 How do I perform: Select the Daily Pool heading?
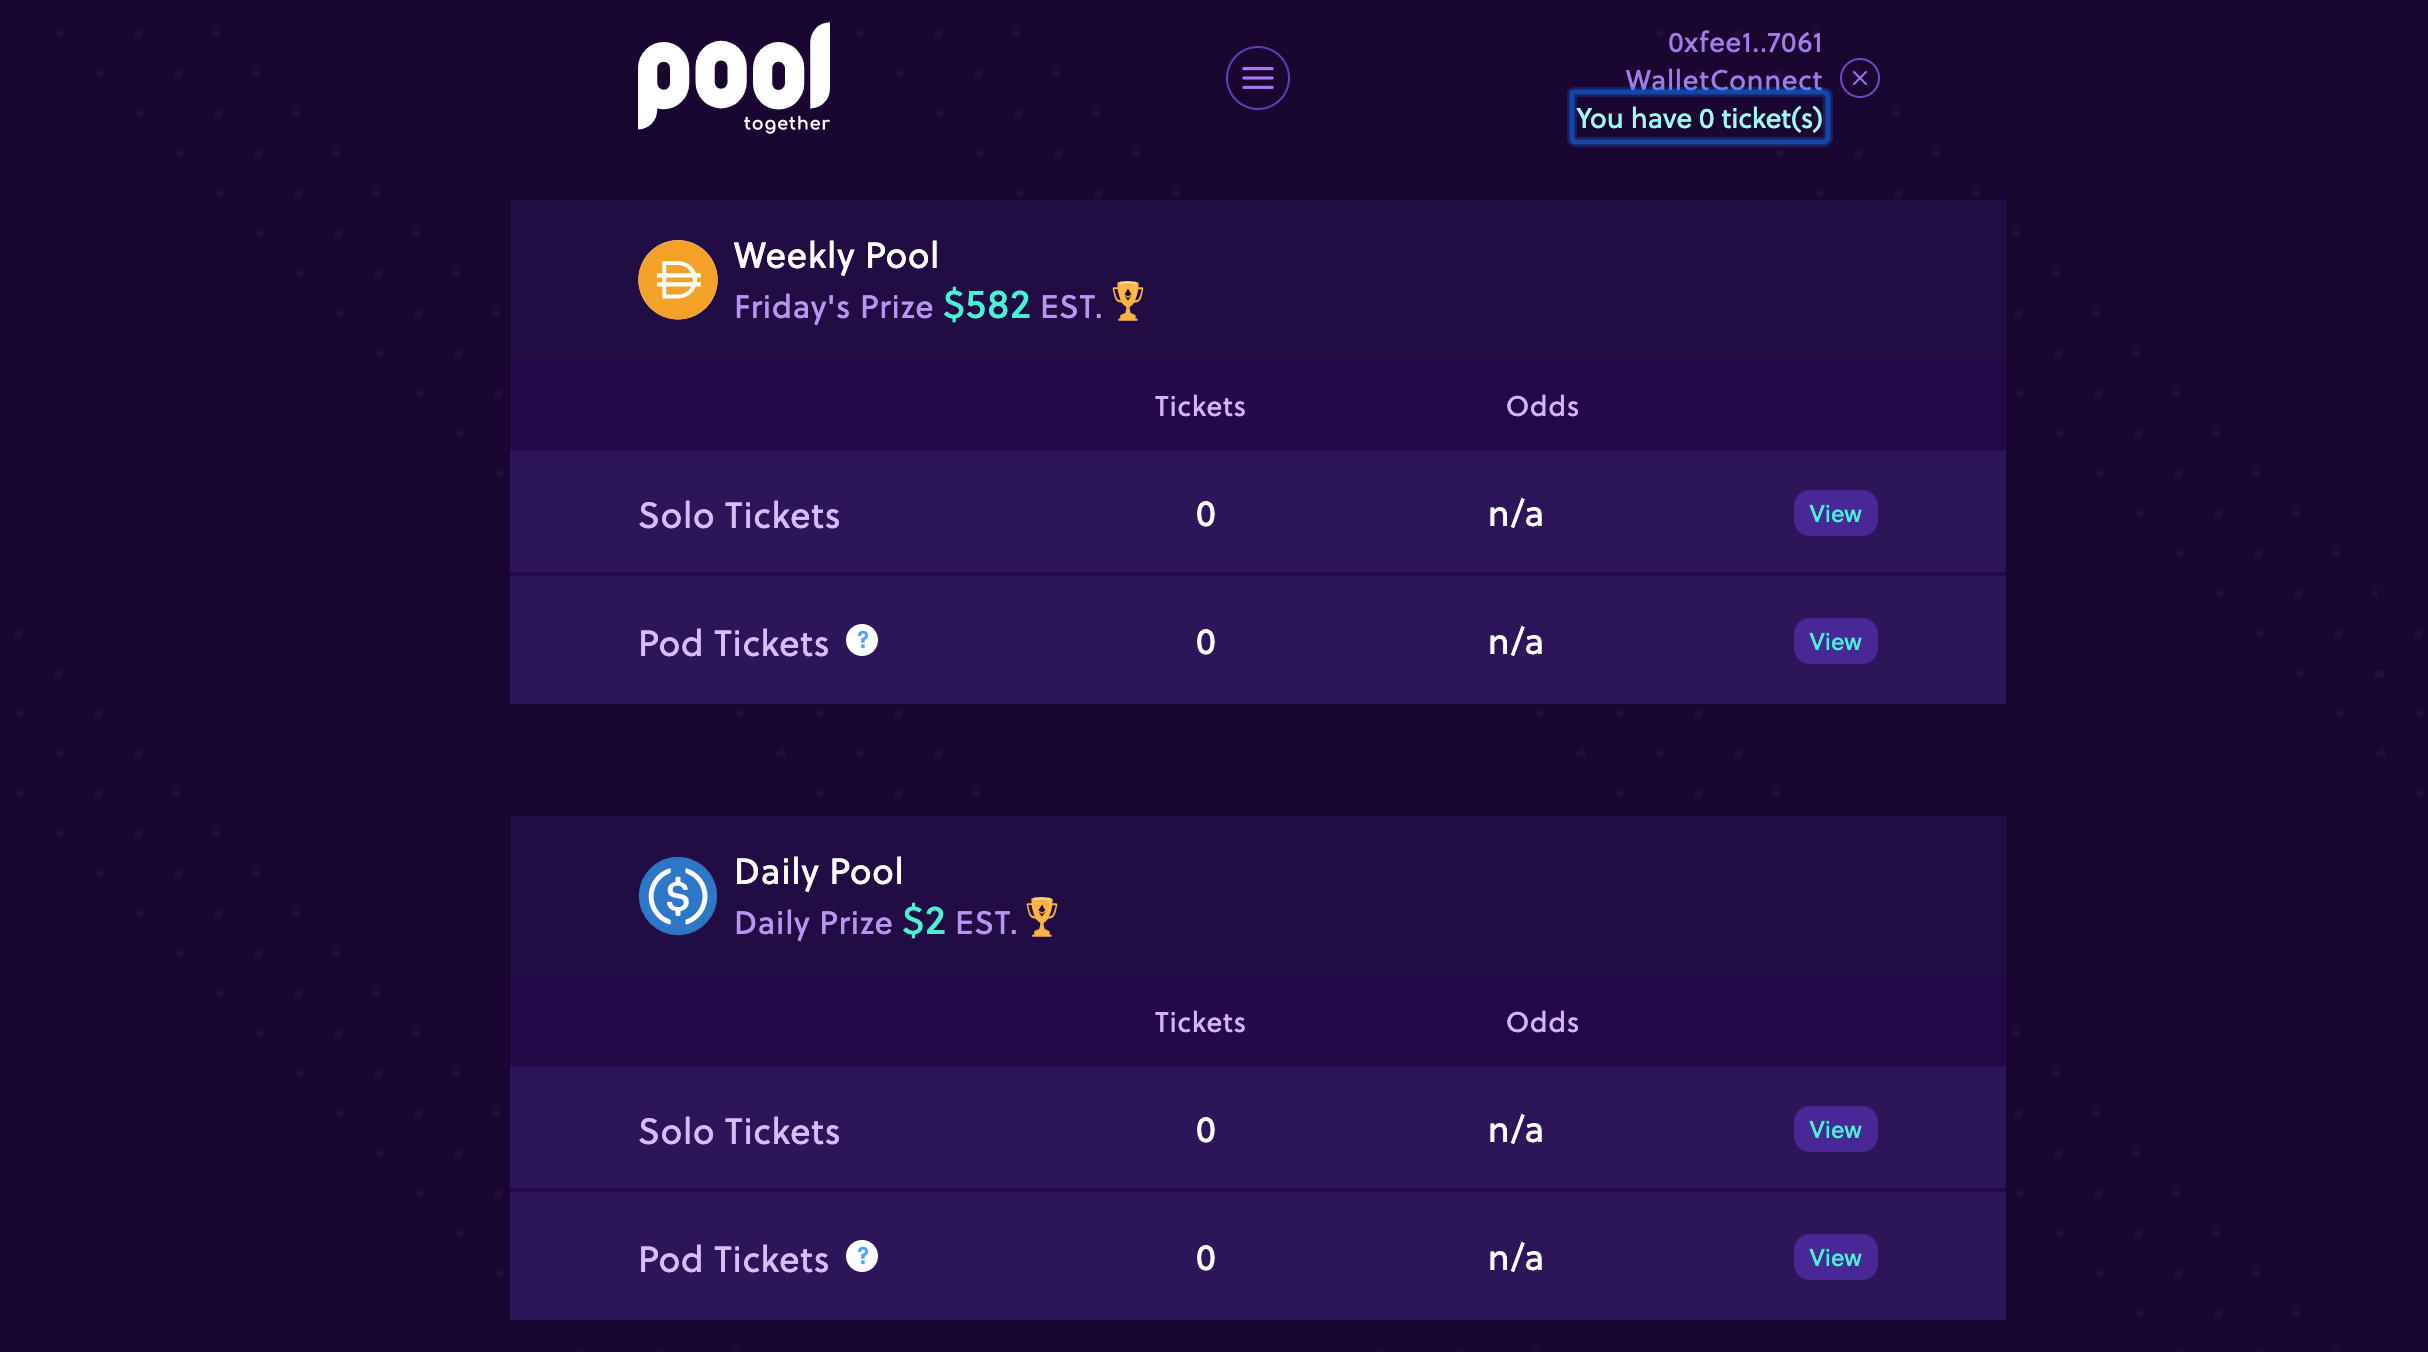(x=818, y=872)
